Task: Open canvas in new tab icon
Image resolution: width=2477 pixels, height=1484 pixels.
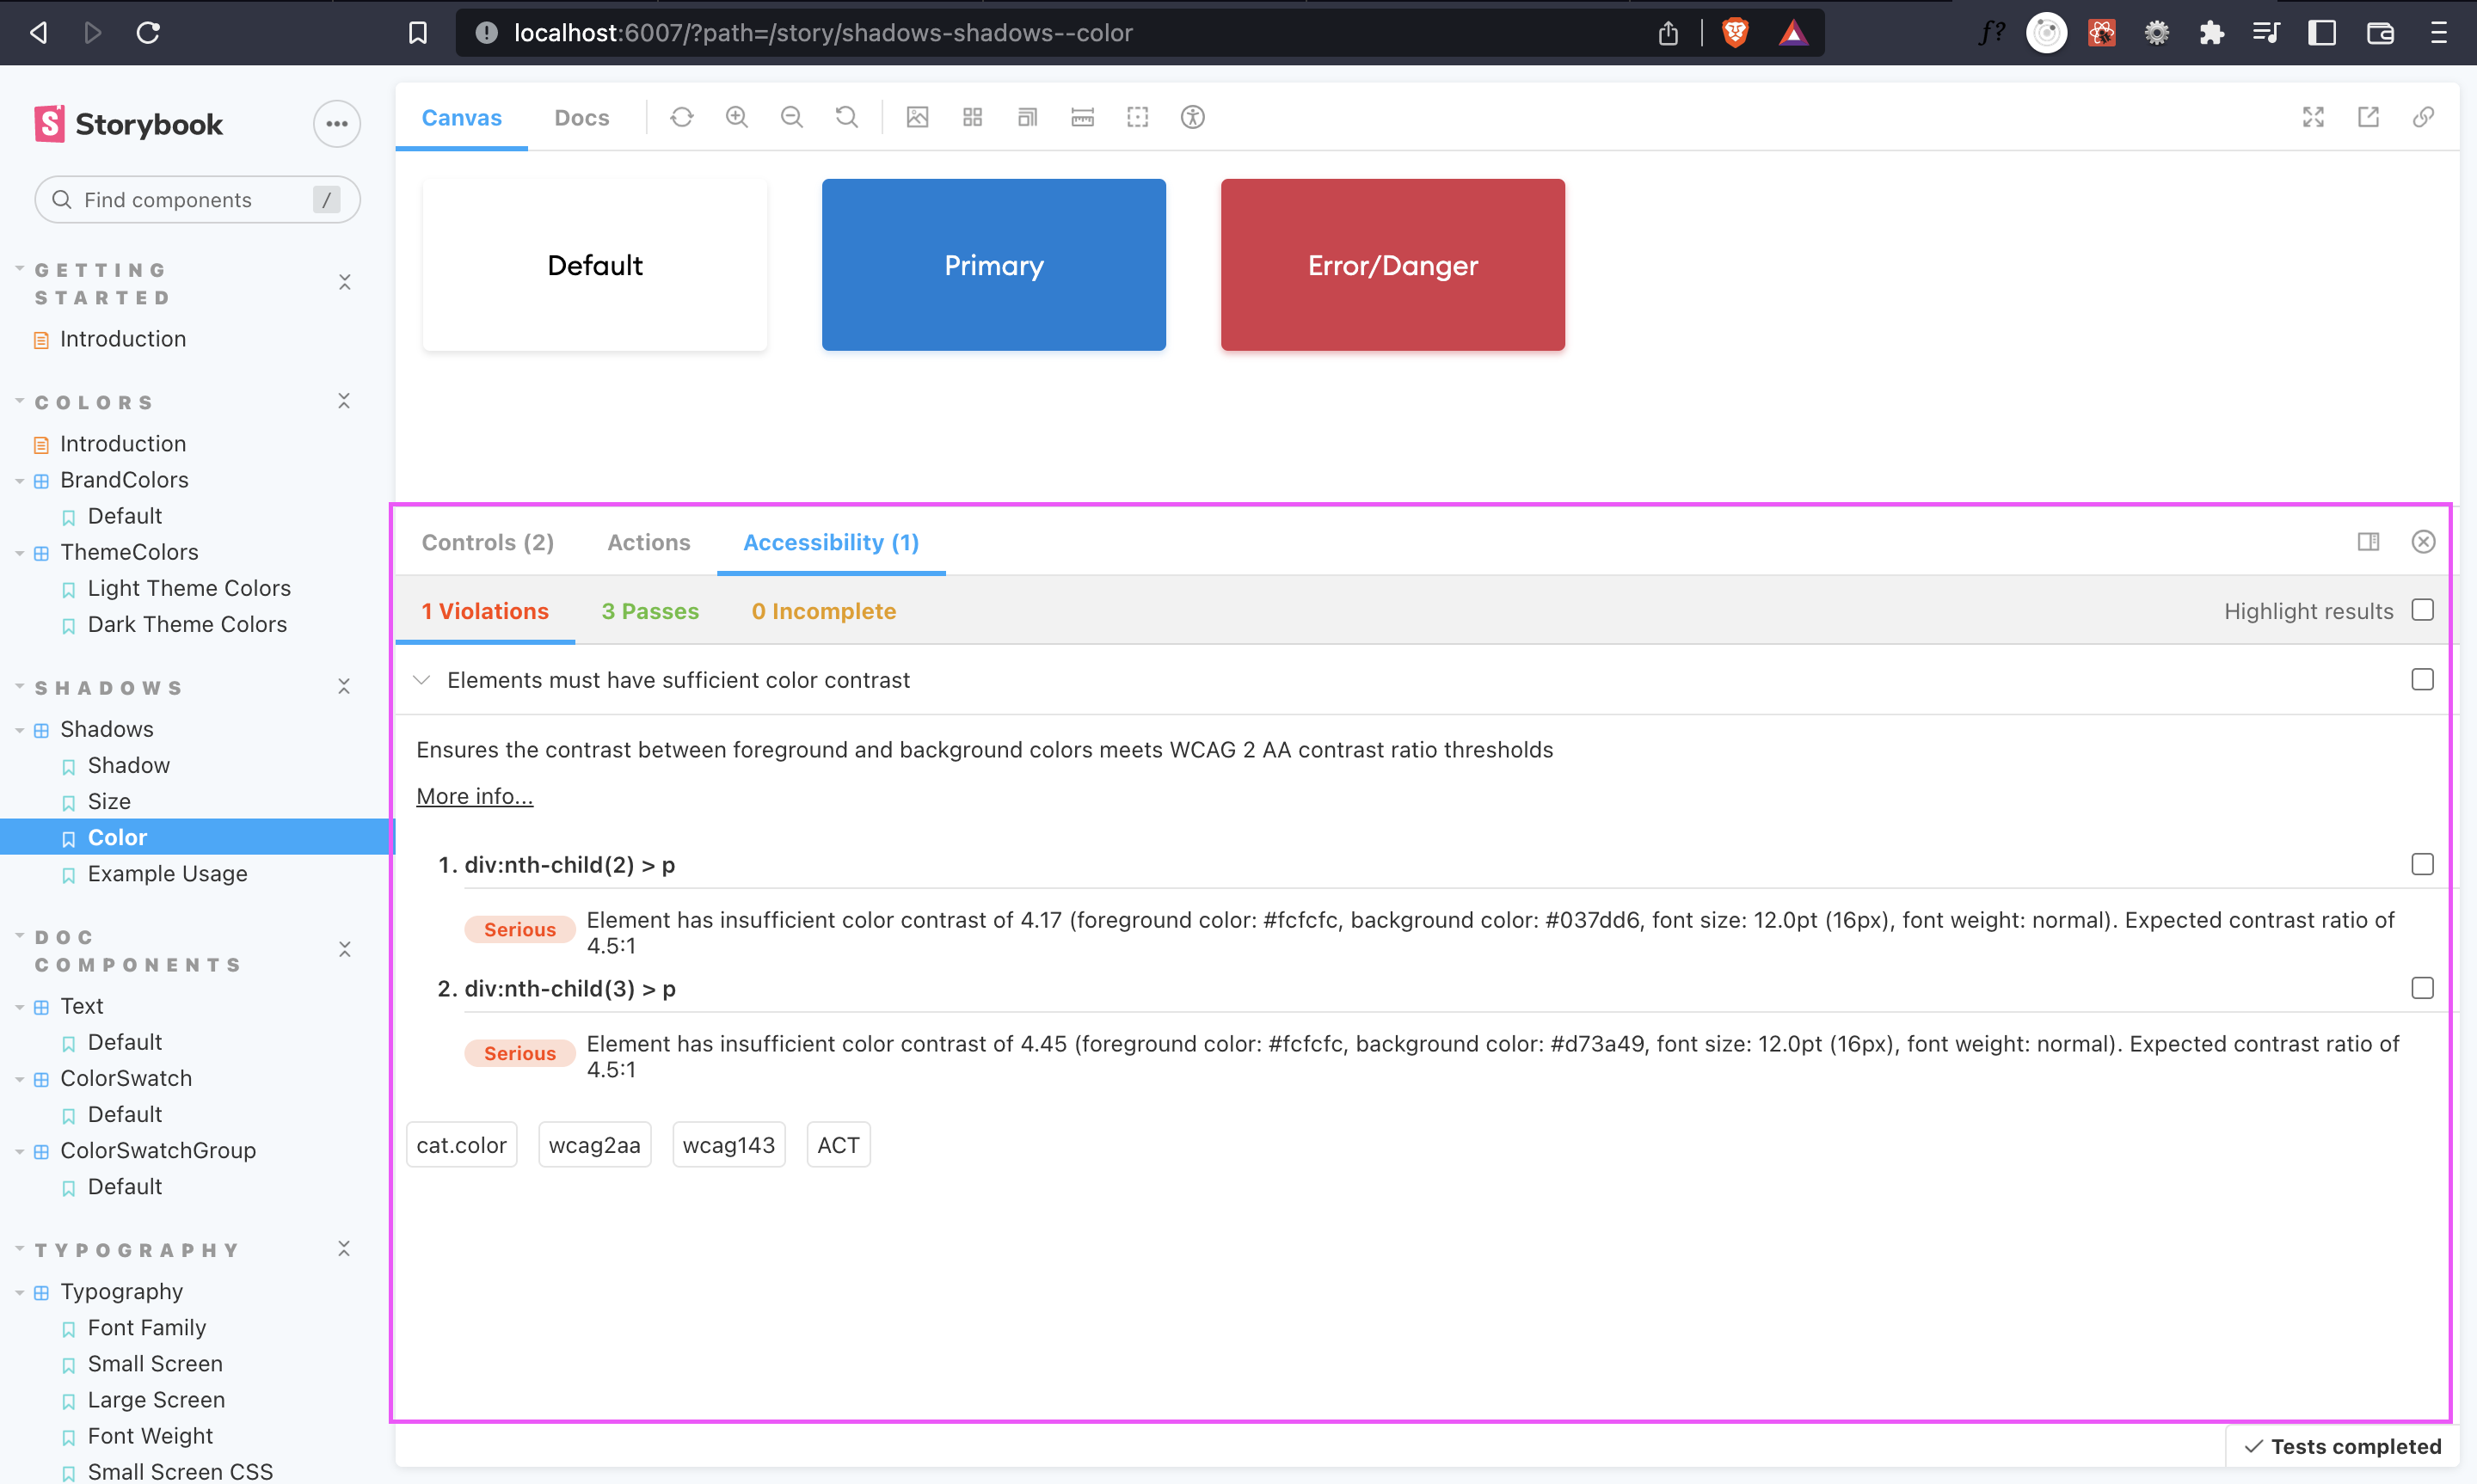Action: coord(2368,117)
